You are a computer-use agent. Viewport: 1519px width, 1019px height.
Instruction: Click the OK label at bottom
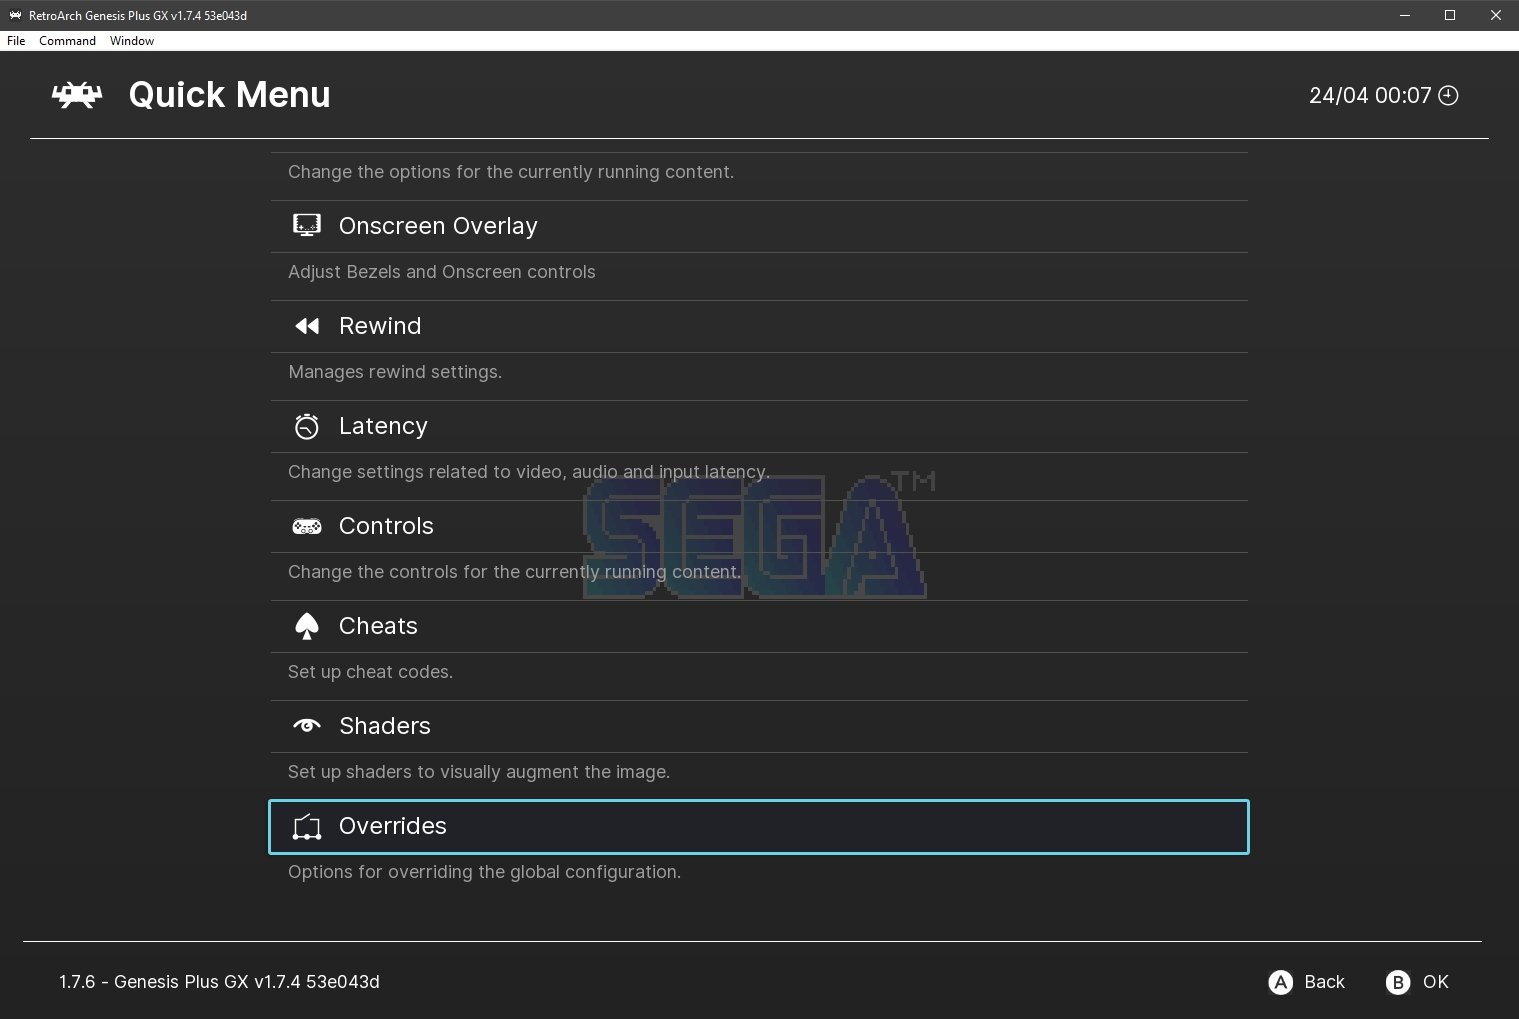(x=1436, y=982)
